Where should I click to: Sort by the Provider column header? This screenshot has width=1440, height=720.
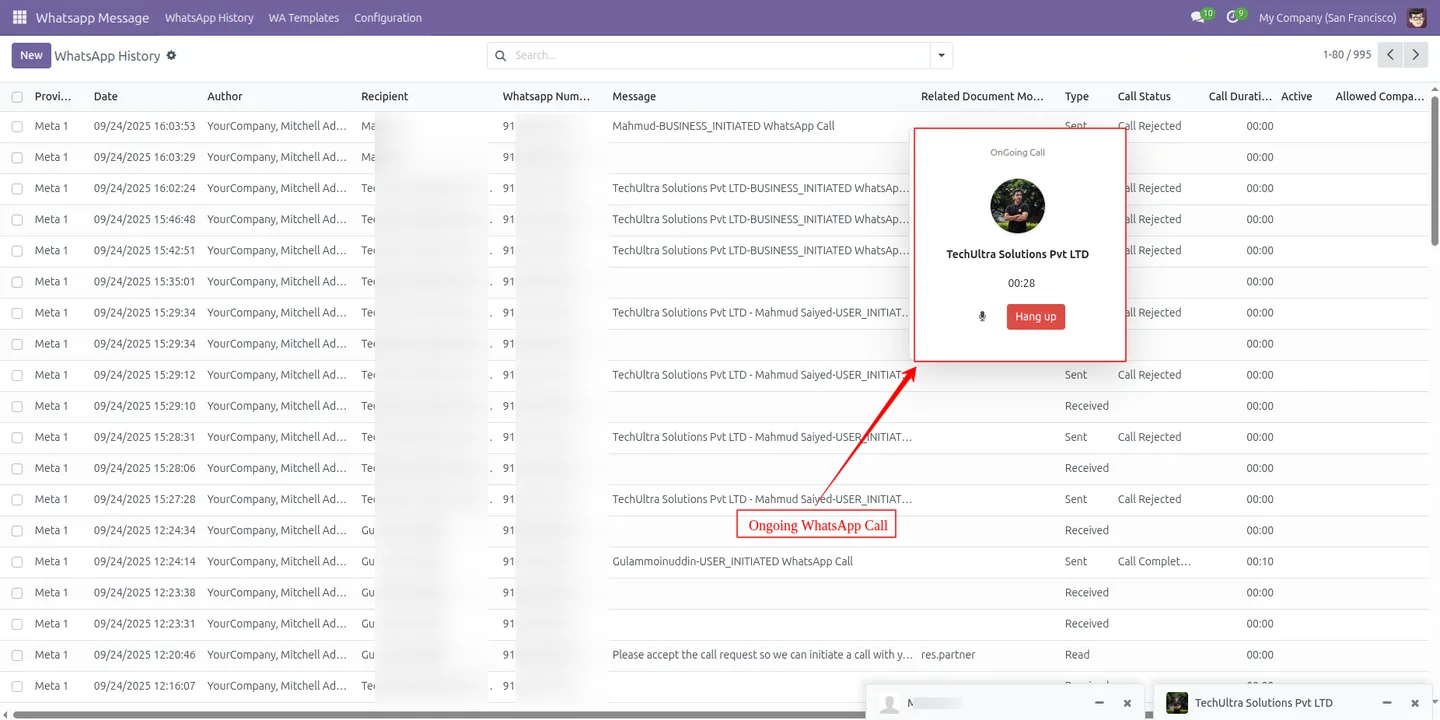coord(53,97)
